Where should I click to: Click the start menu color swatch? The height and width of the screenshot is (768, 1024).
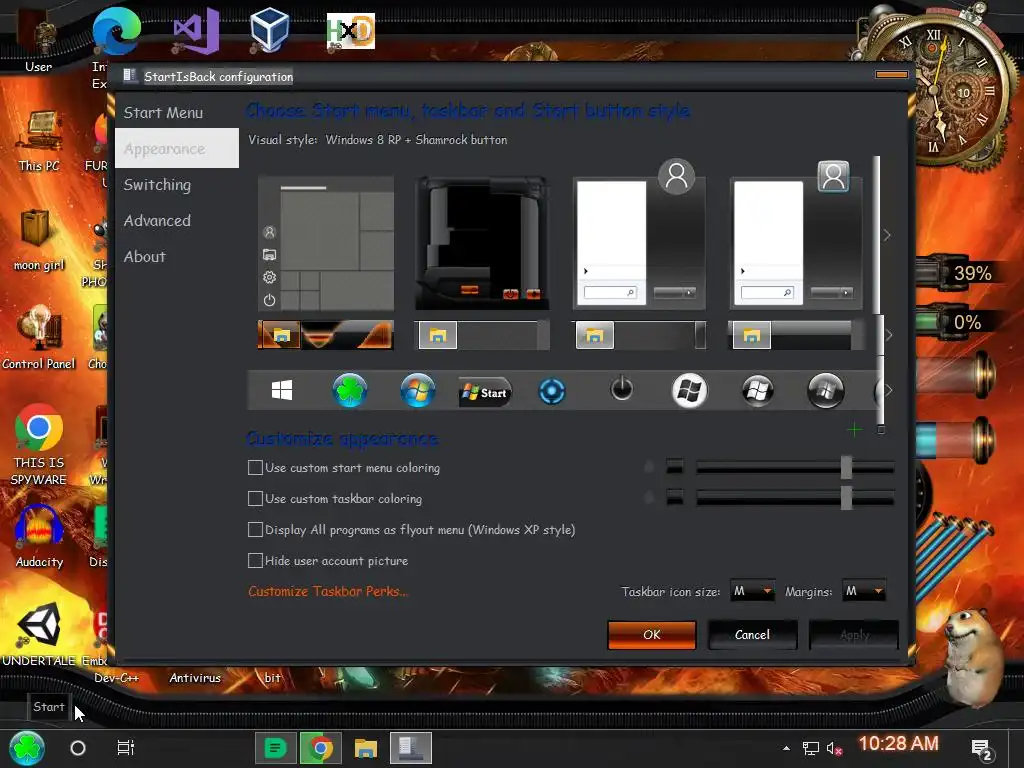(x=675, y=466)
